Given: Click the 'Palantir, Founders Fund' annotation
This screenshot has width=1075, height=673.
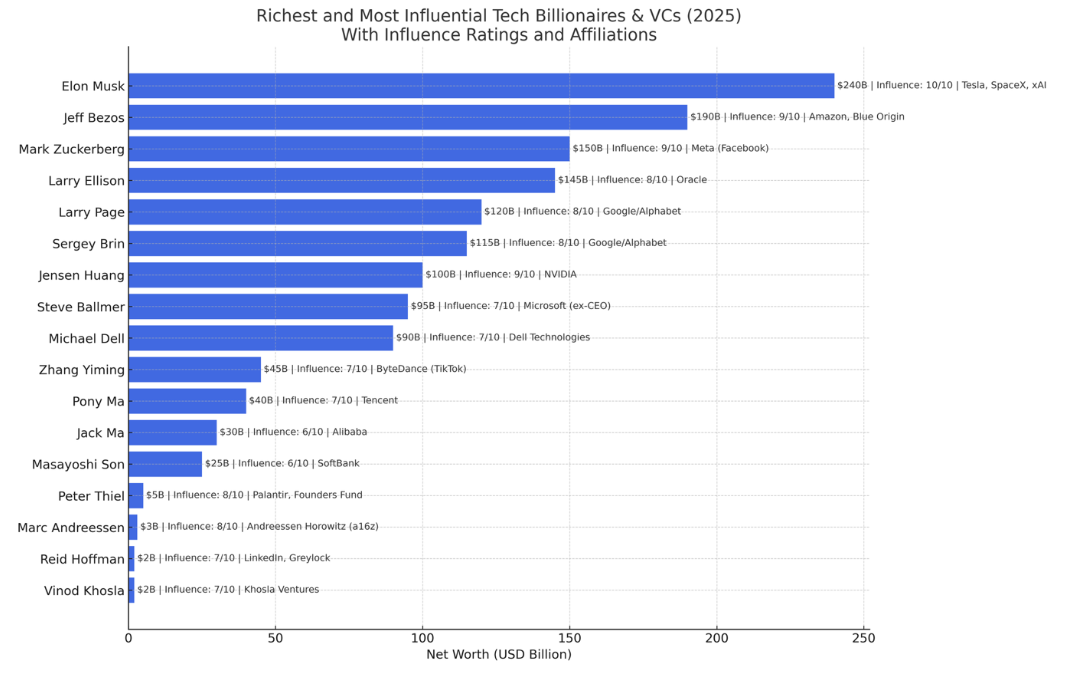Looking at the screenshot, I should pyautogui.click(x=307, y=495).
